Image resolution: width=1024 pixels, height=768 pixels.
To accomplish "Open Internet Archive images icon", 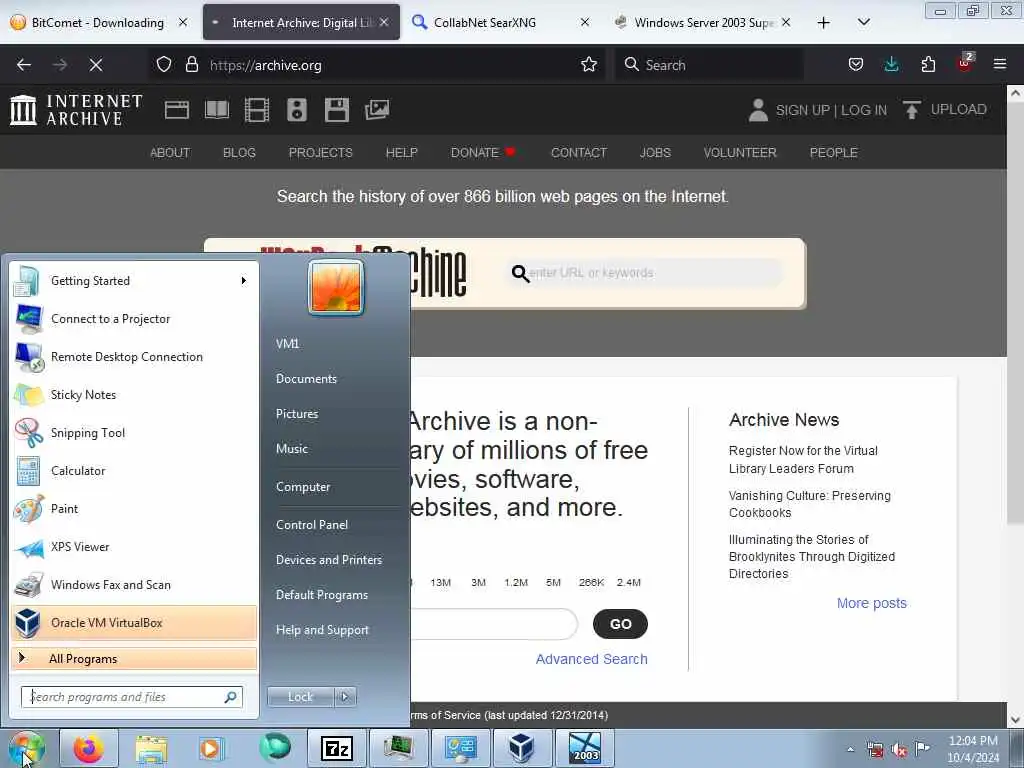I will (377, 110).
